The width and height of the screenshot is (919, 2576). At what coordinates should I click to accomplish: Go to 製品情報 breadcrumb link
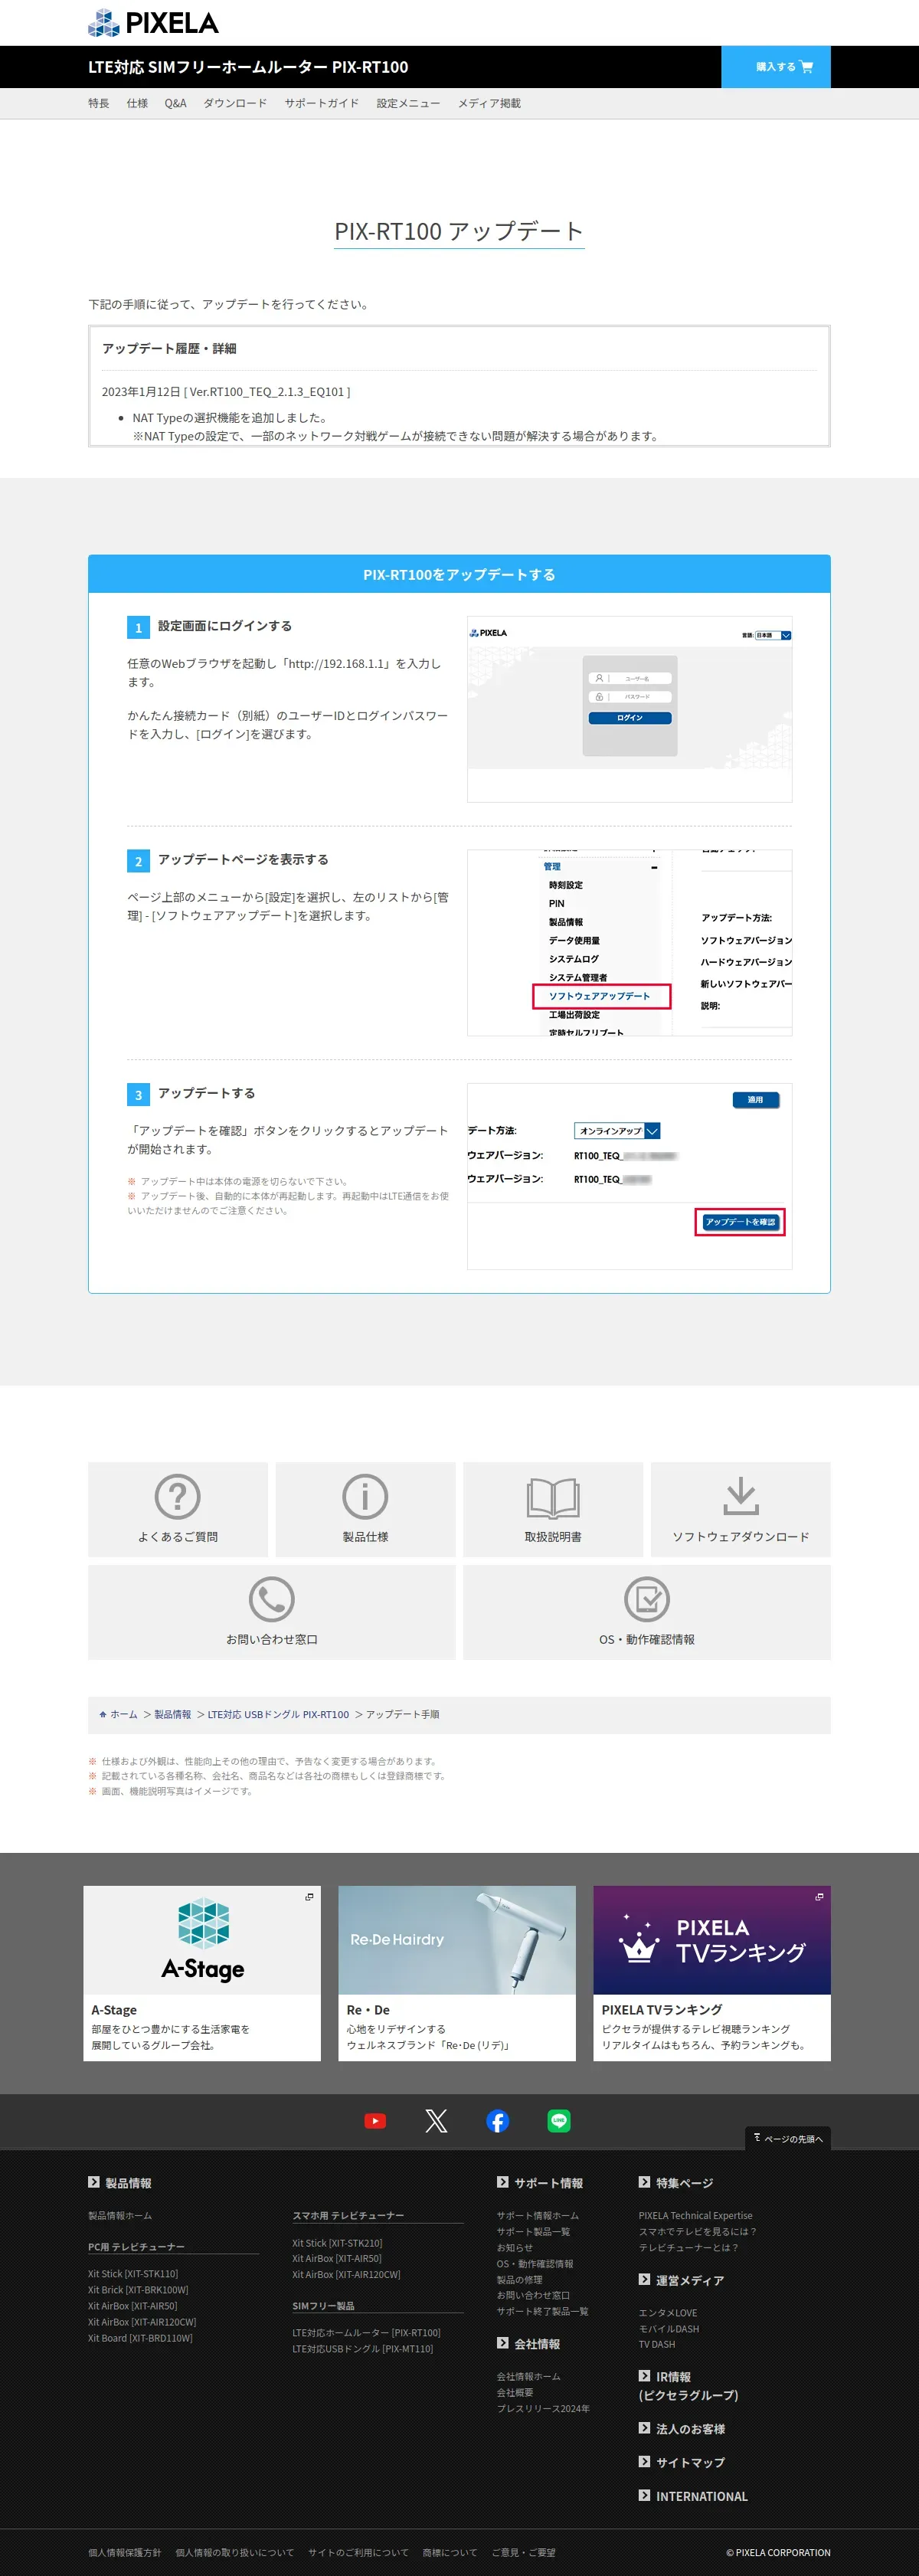172,1714
